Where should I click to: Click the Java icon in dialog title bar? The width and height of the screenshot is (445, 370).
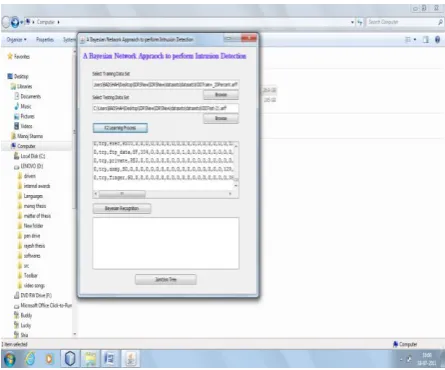(x=82, y=40)
